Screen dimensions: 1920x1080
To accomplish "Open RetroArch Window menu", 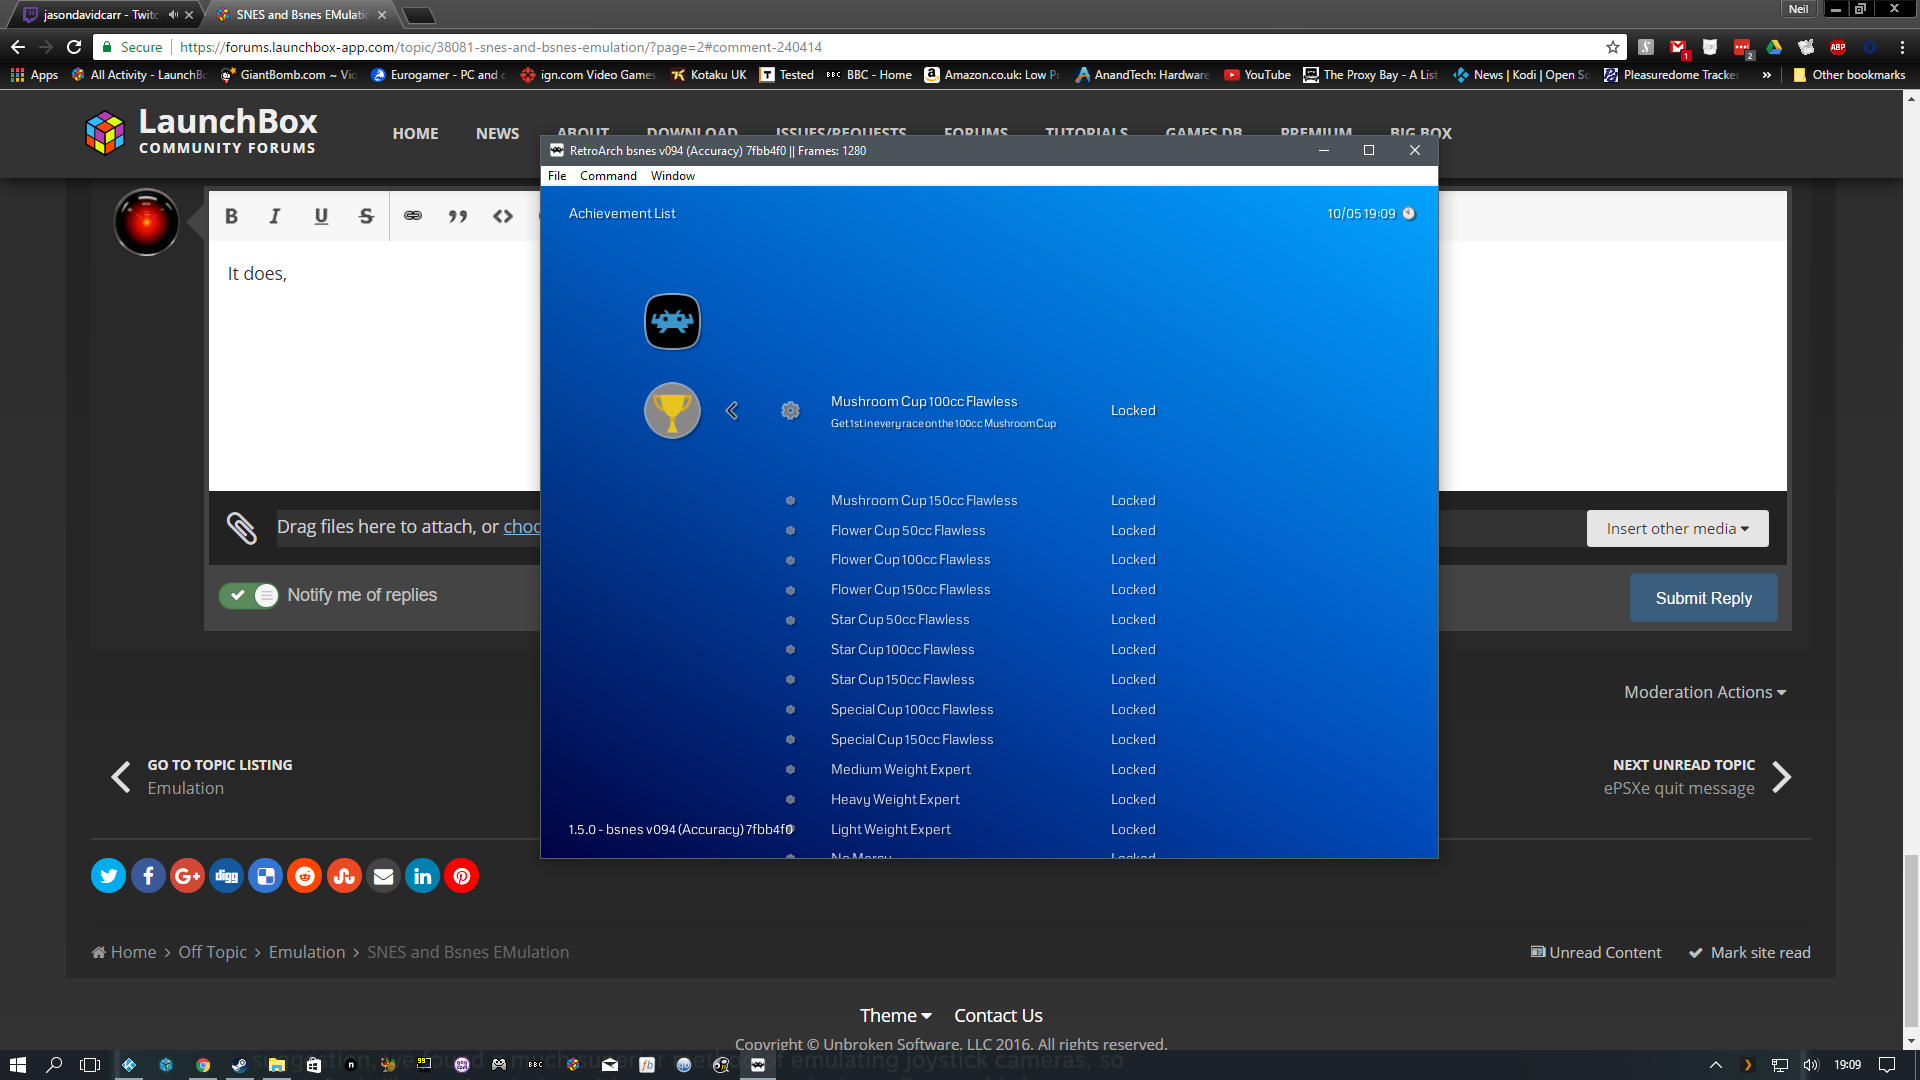I will pos(672,176).
